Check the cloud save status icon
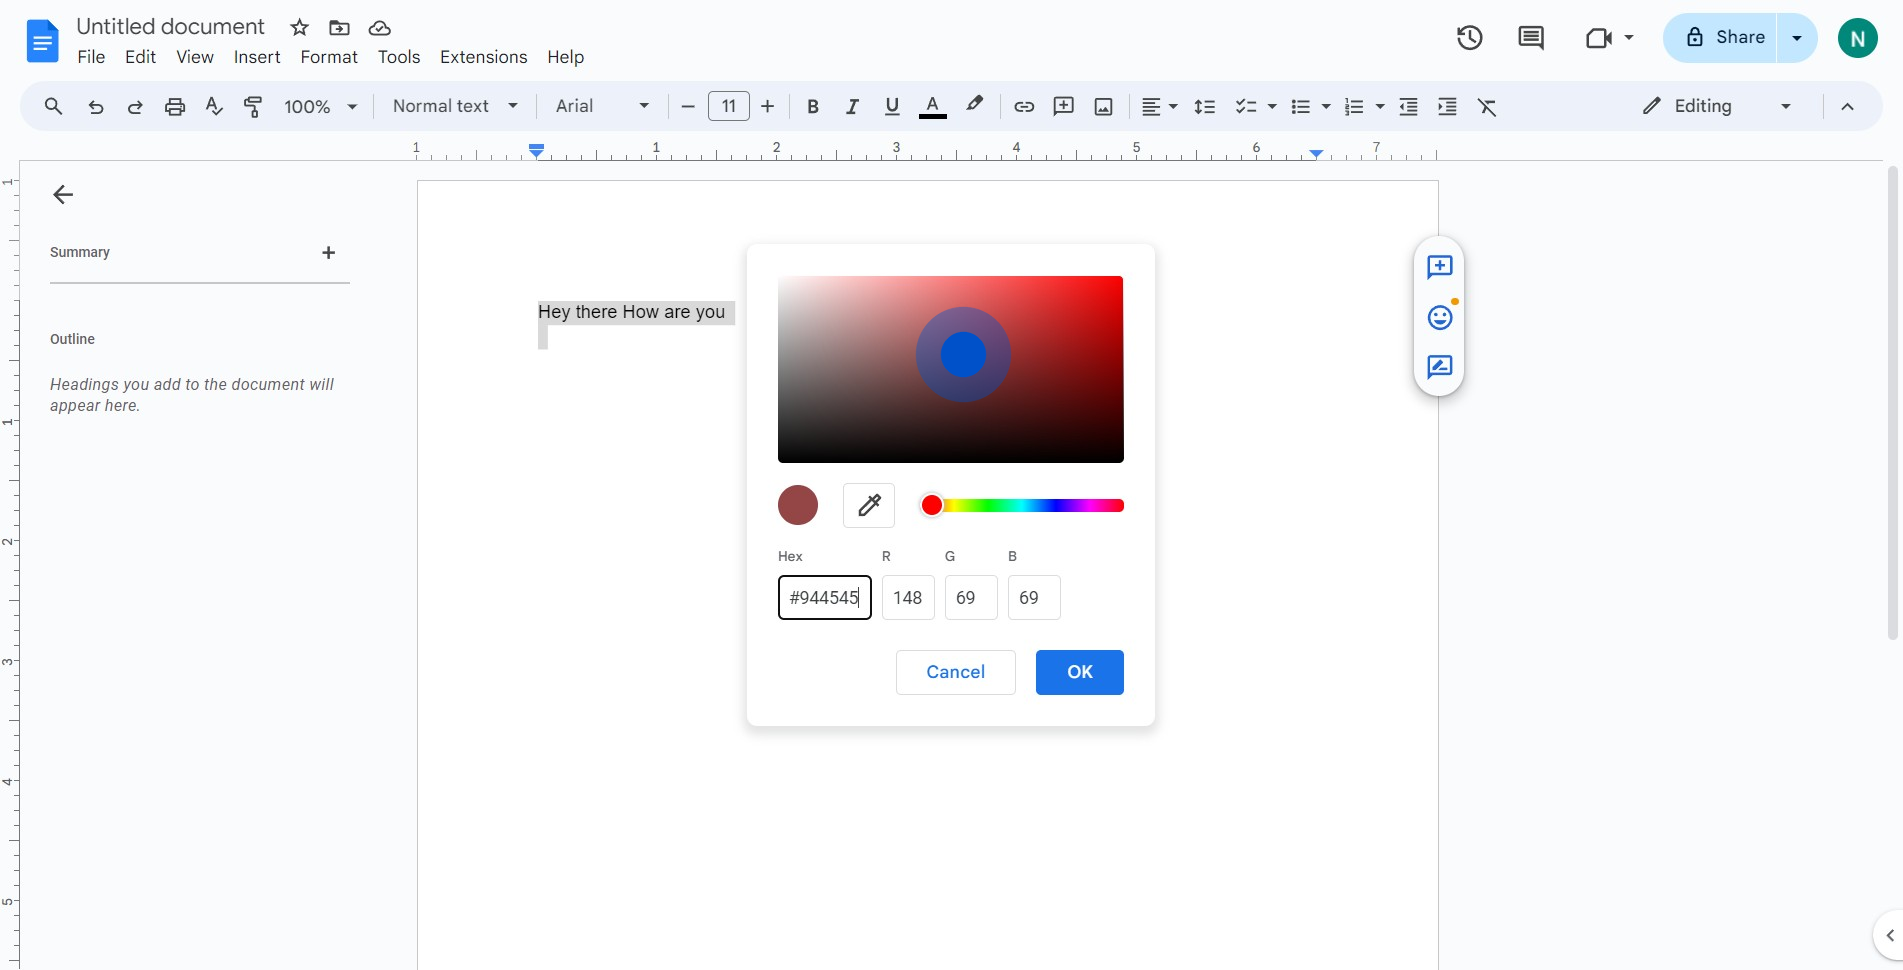 coord(379,28)
